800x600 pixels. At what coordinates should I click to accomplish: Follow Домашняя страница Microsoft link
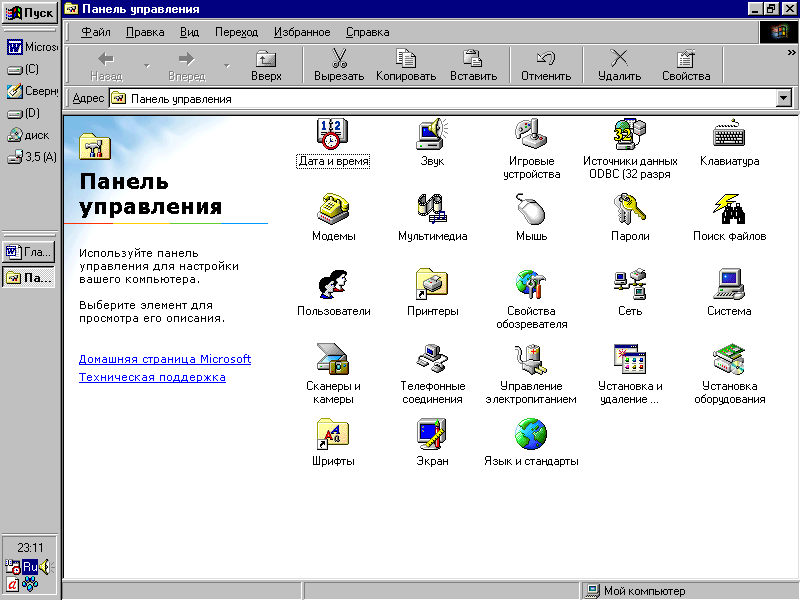point(165,359)
